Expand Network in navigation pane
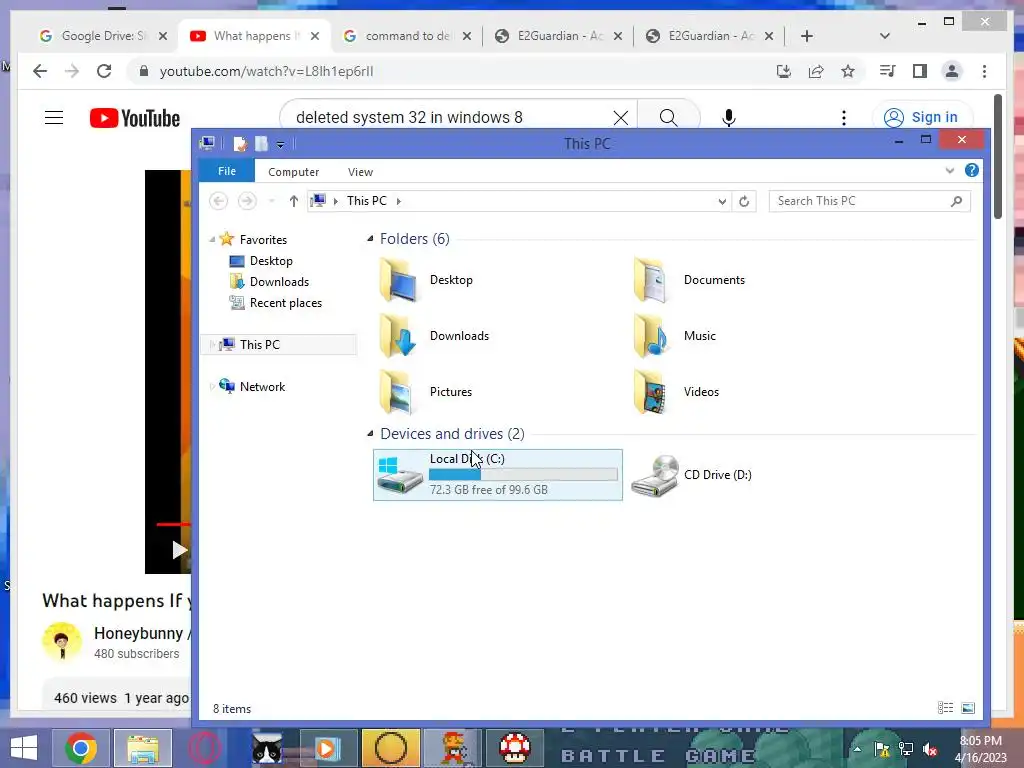Viewport: 1024px width, 768px height. (x=212, y=387)
